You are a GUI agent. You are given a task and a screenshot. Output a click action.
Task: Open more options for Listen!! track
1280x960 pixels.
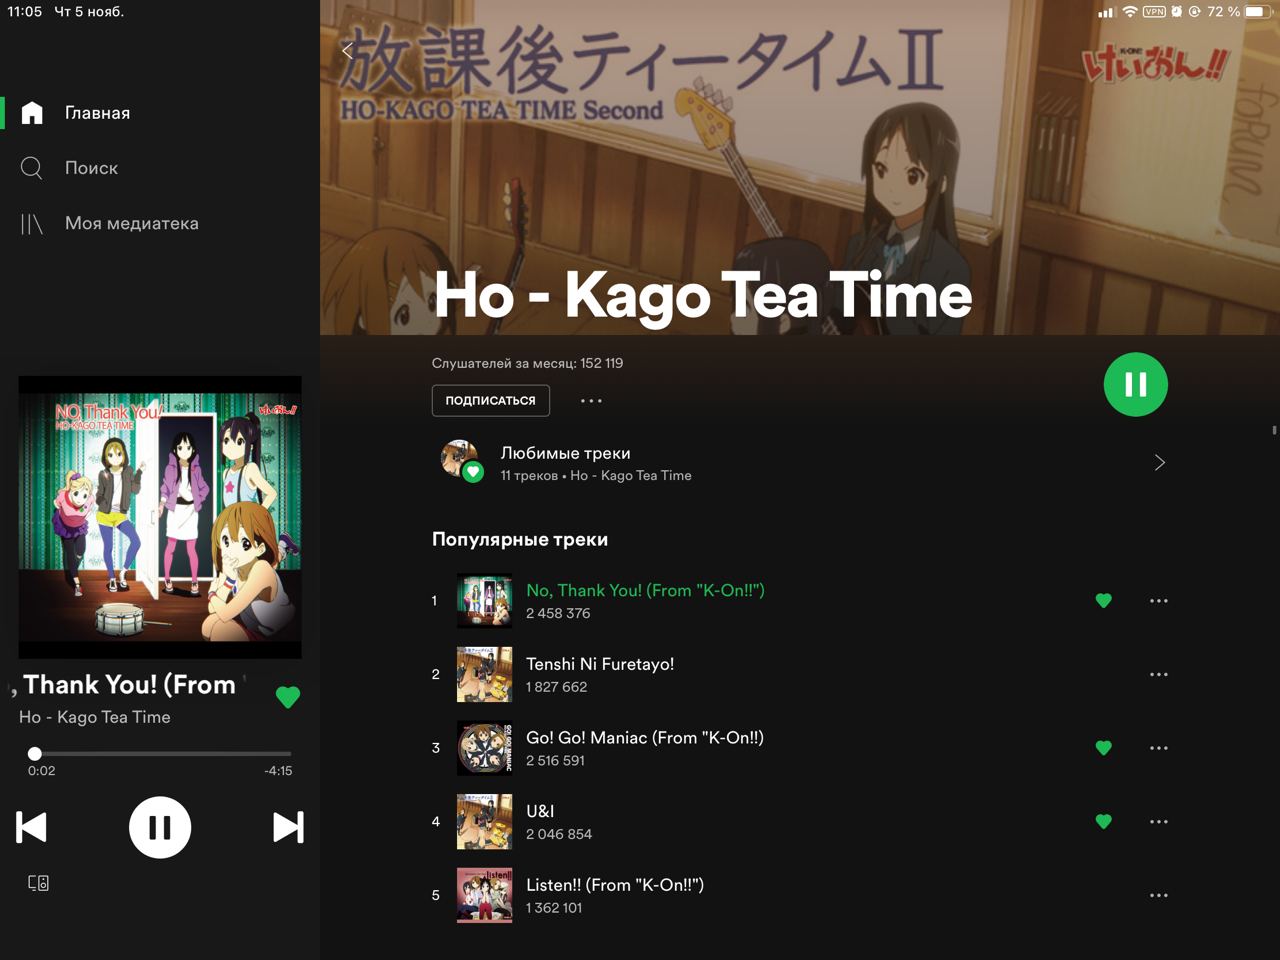[x=1159, y=896]
